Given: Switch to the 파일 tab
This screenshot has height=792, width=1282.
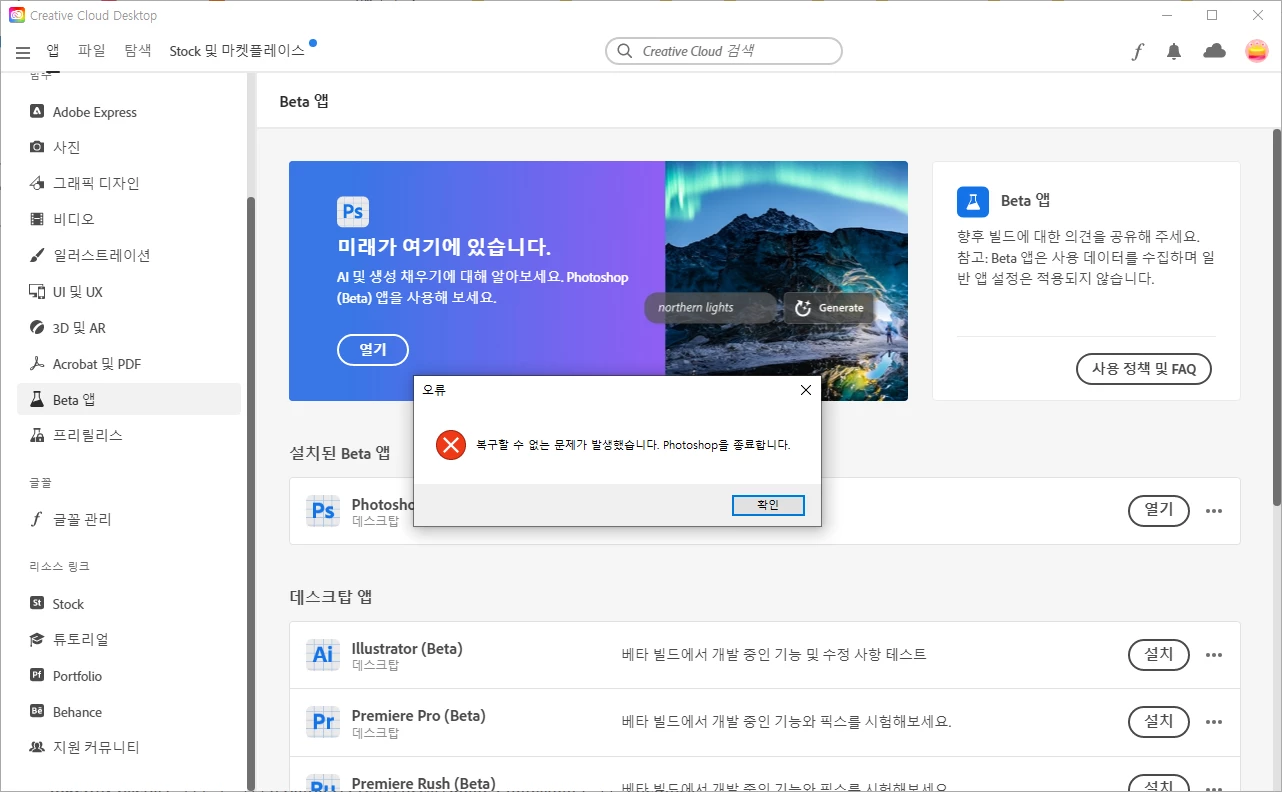Looking at the screenshot, I should pos(91,50).
